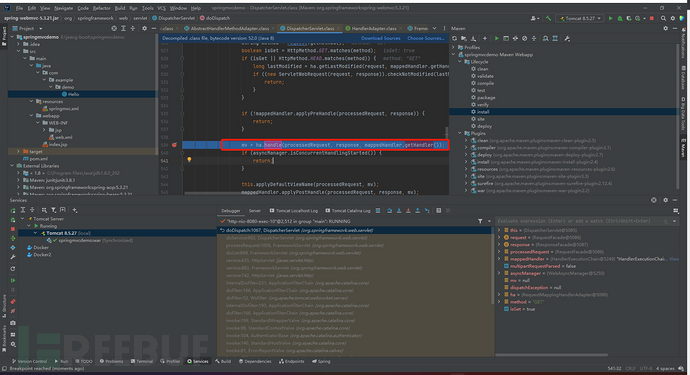Run Maven build green play icon

pos(496,39)
